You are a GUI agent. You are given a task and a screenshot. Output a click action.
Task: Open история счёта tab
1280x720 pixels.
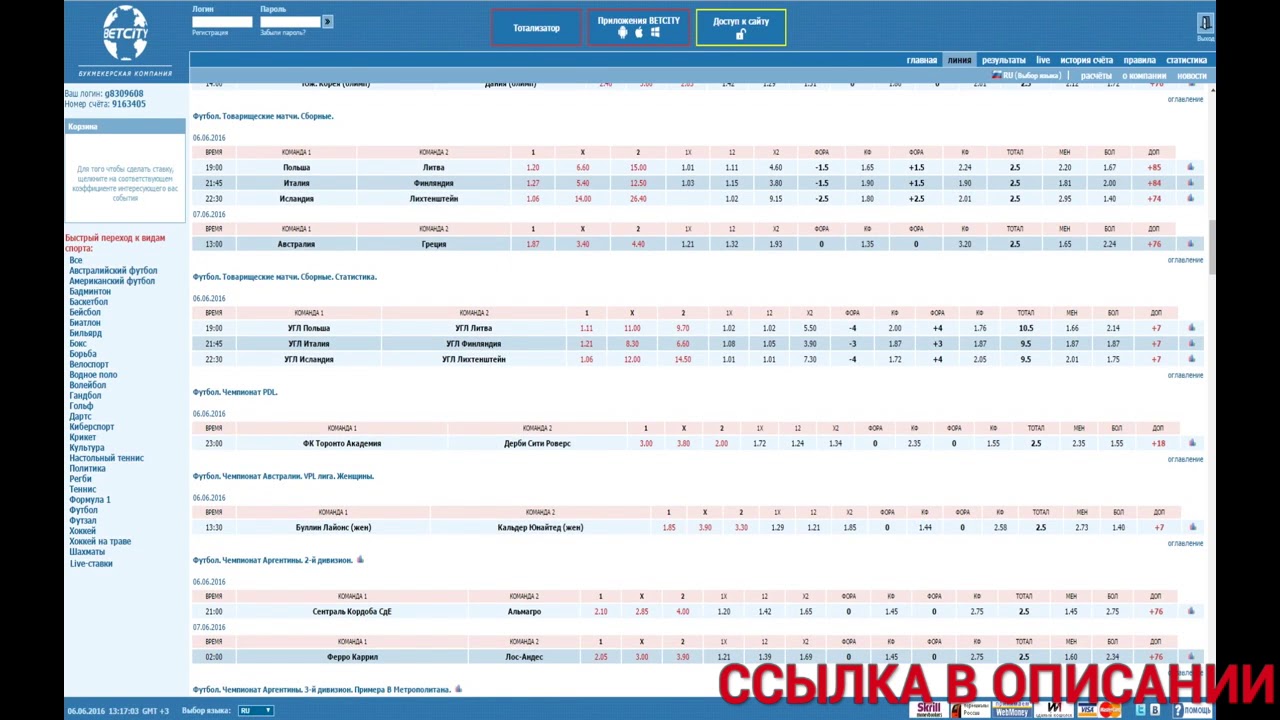tap(1086, 60)
